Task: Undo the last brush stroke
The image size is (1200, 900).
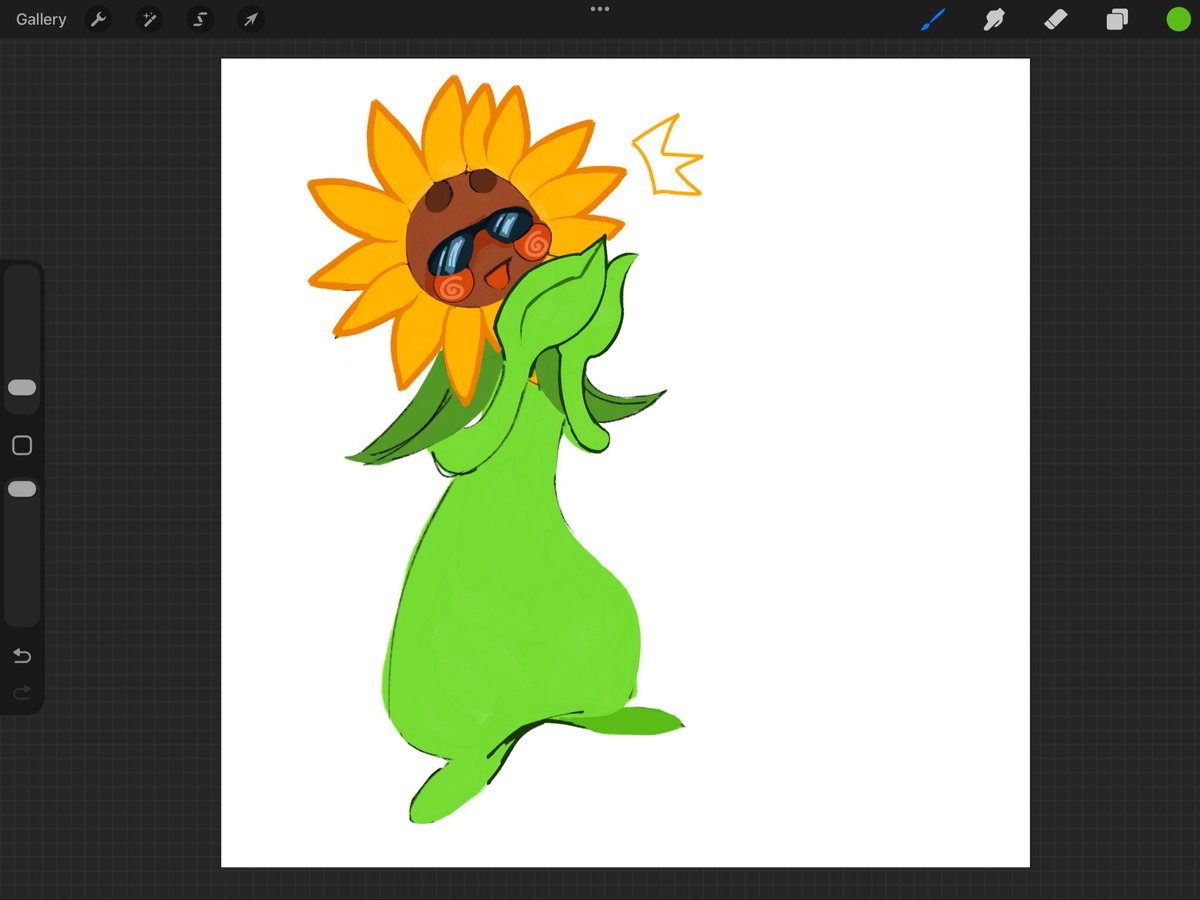Action: [22, 656]
